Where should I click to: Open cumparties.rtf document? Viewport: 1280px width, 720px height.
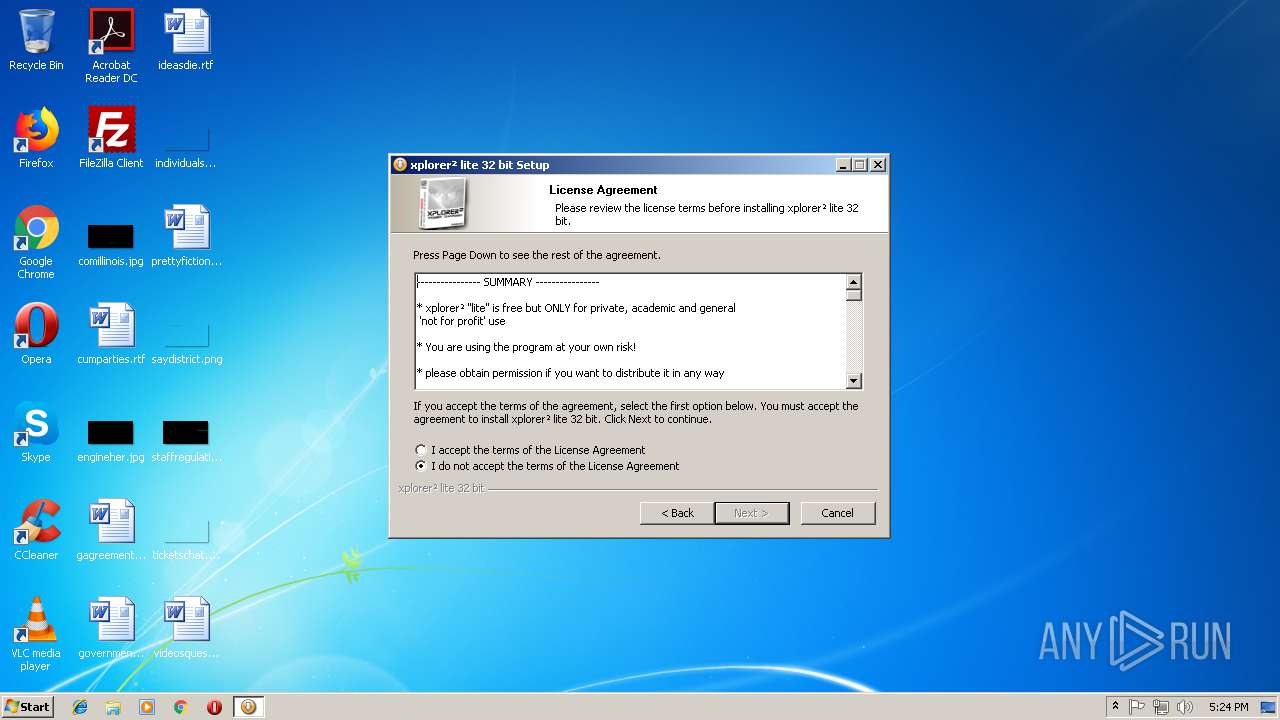click(111, 334)
